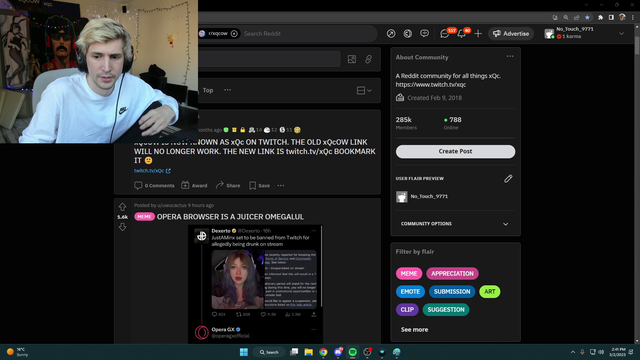Filter by SUGGESTION flair
Image resolution: width=640 pixels, height=360 pixels.
tap(446, 309)
